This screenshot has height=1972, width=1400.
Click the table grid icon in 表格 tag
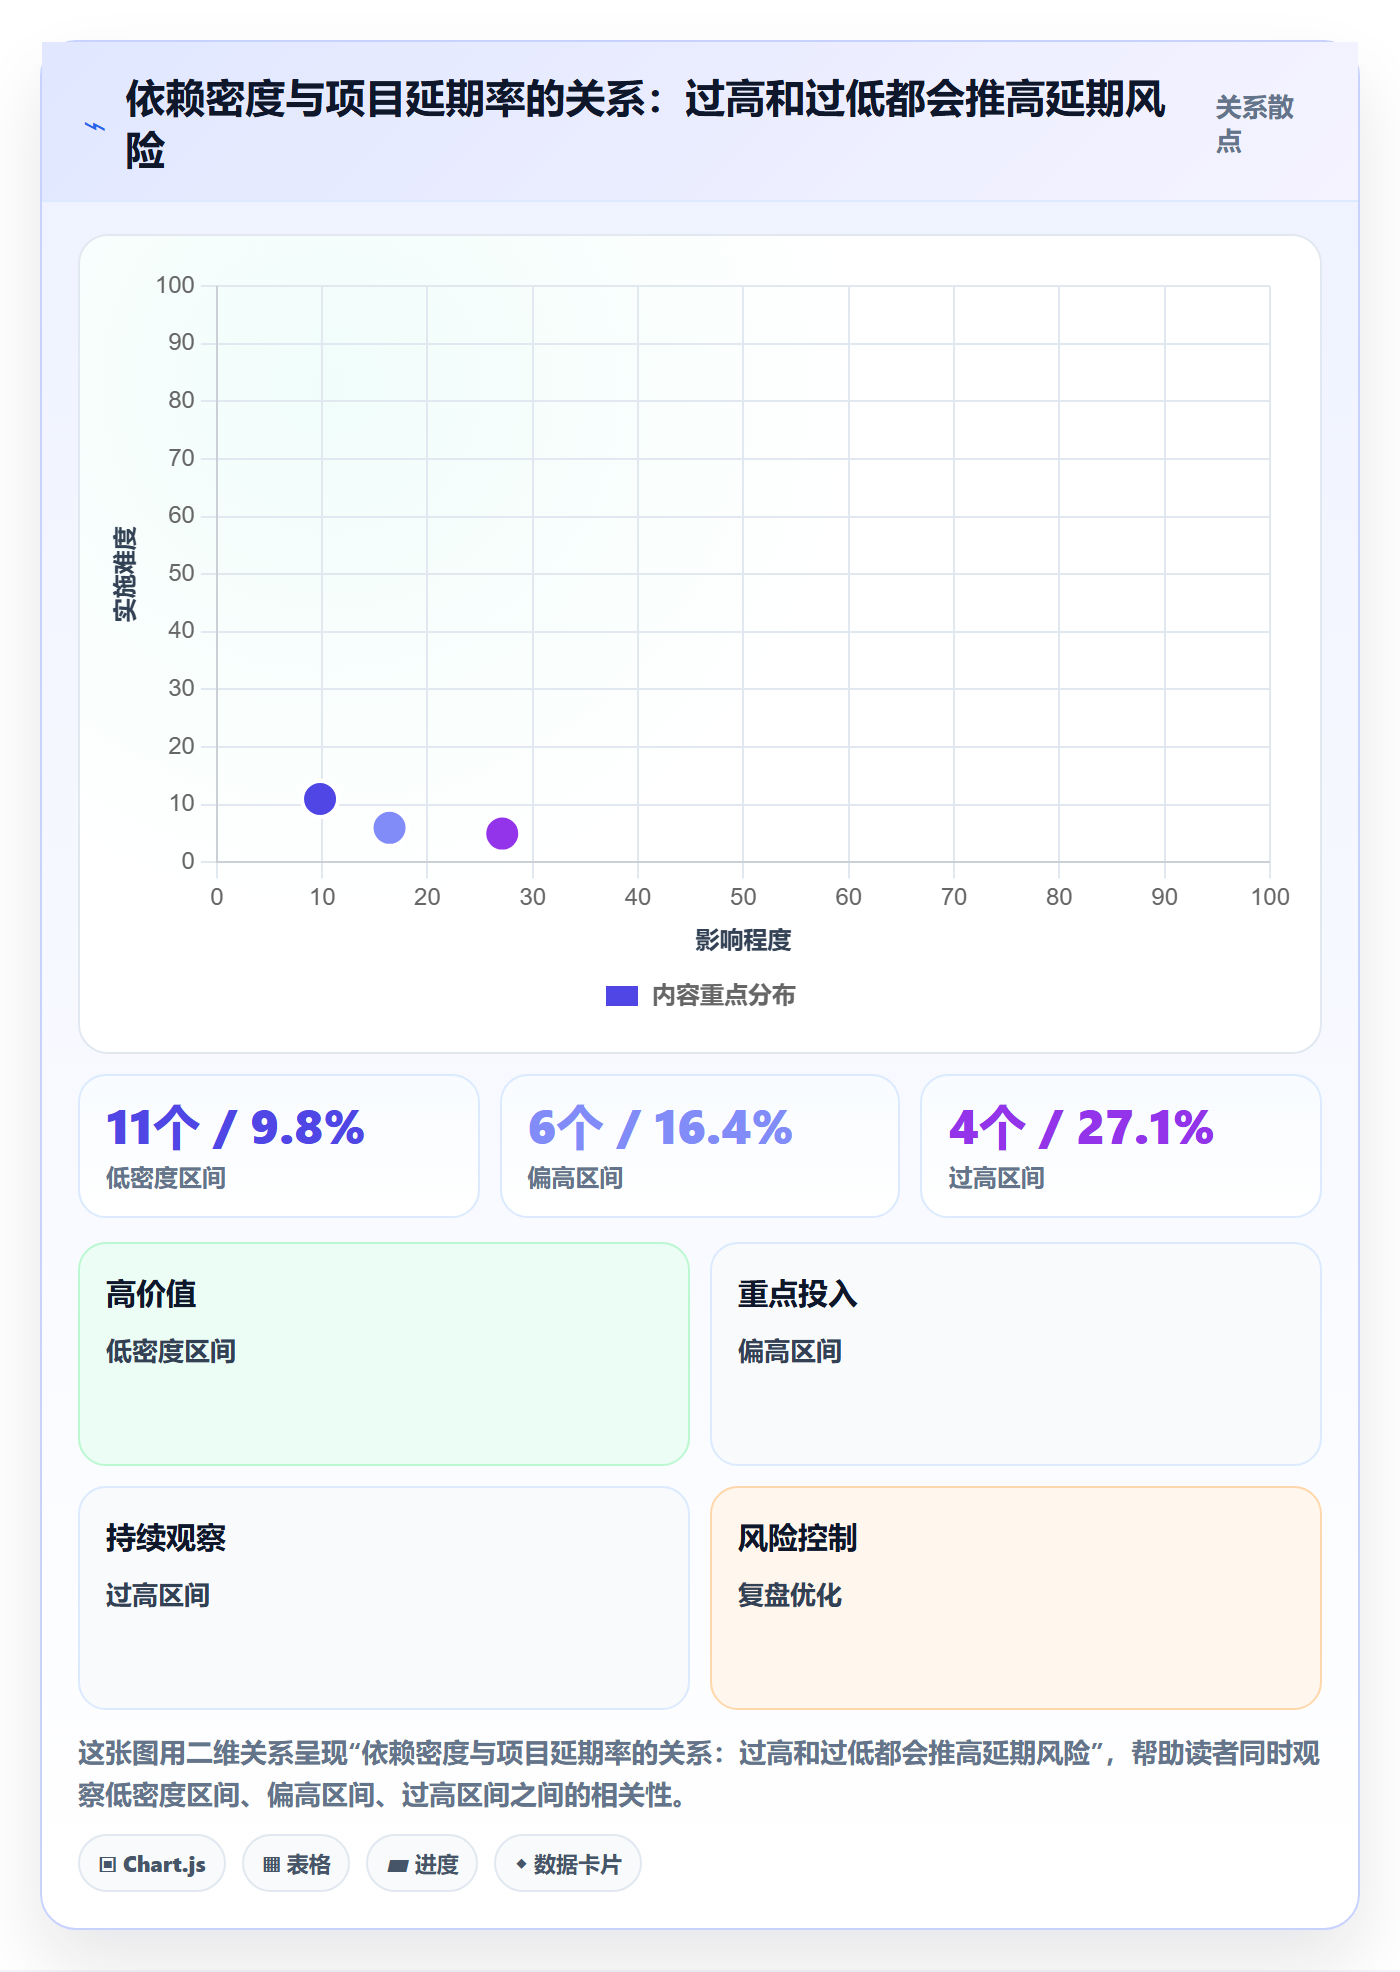coord(271,1865)
